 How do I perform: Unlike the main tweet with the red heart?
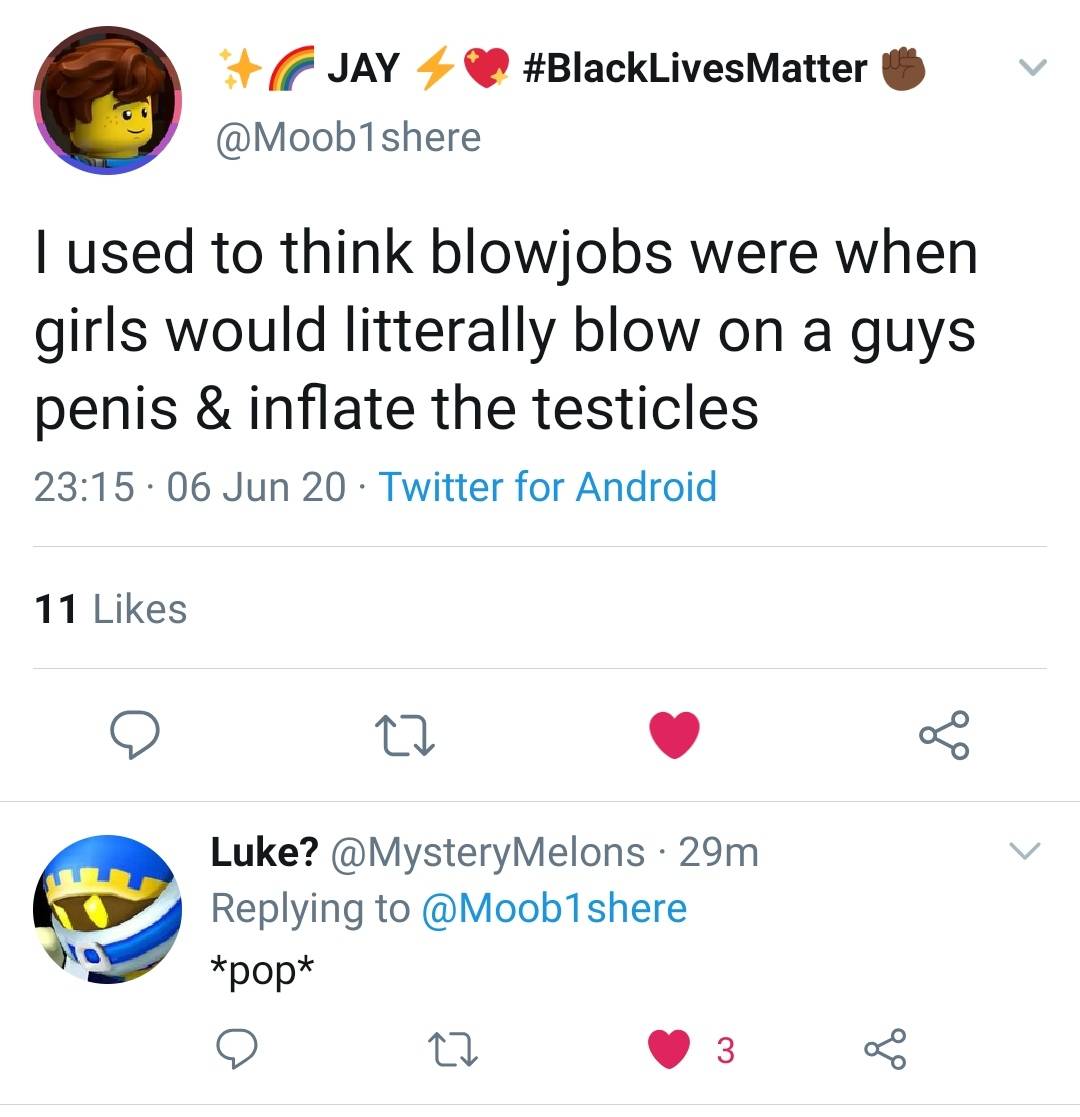click(674, 736)
